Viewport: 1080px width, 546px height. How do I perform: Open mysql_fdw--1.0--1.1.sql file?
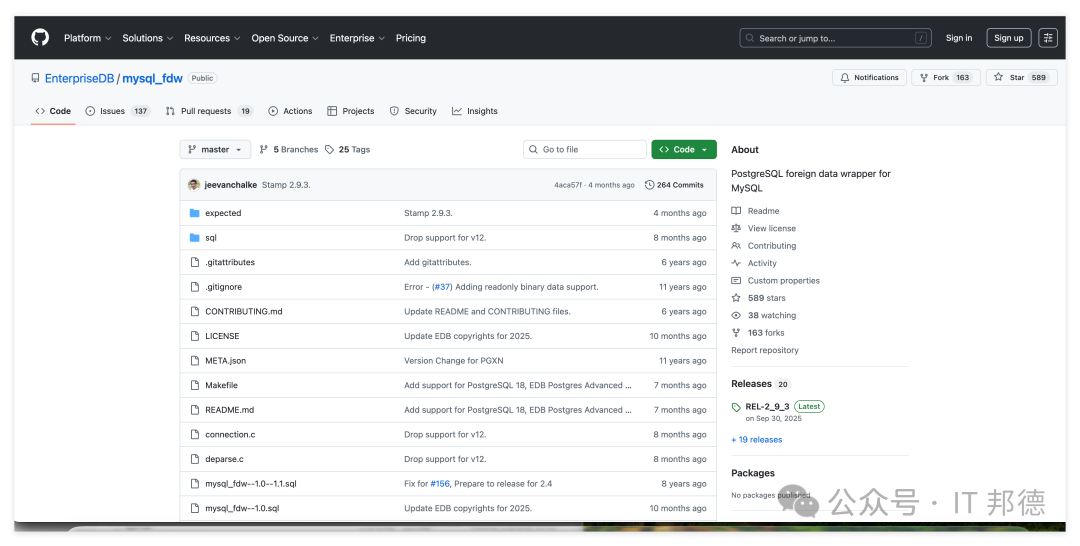point(251,484)
